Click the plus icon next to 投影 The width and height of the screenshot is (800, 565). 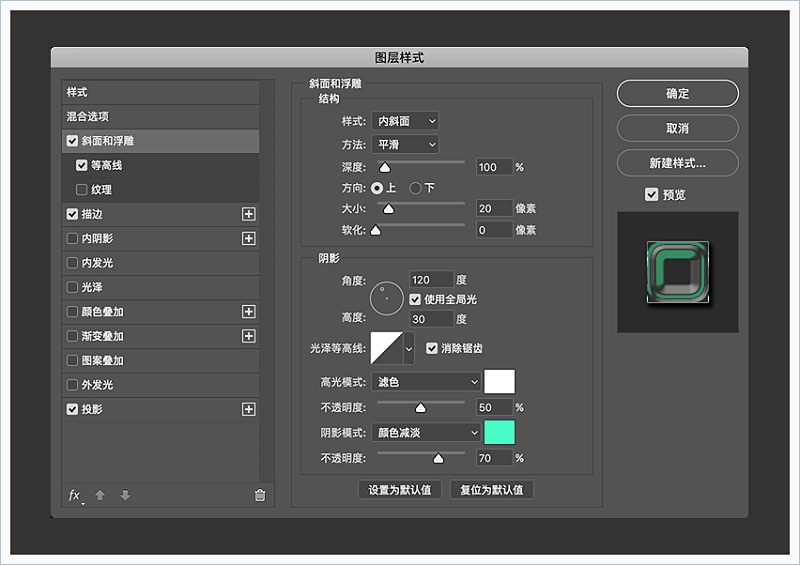click(x=249, y=409)
